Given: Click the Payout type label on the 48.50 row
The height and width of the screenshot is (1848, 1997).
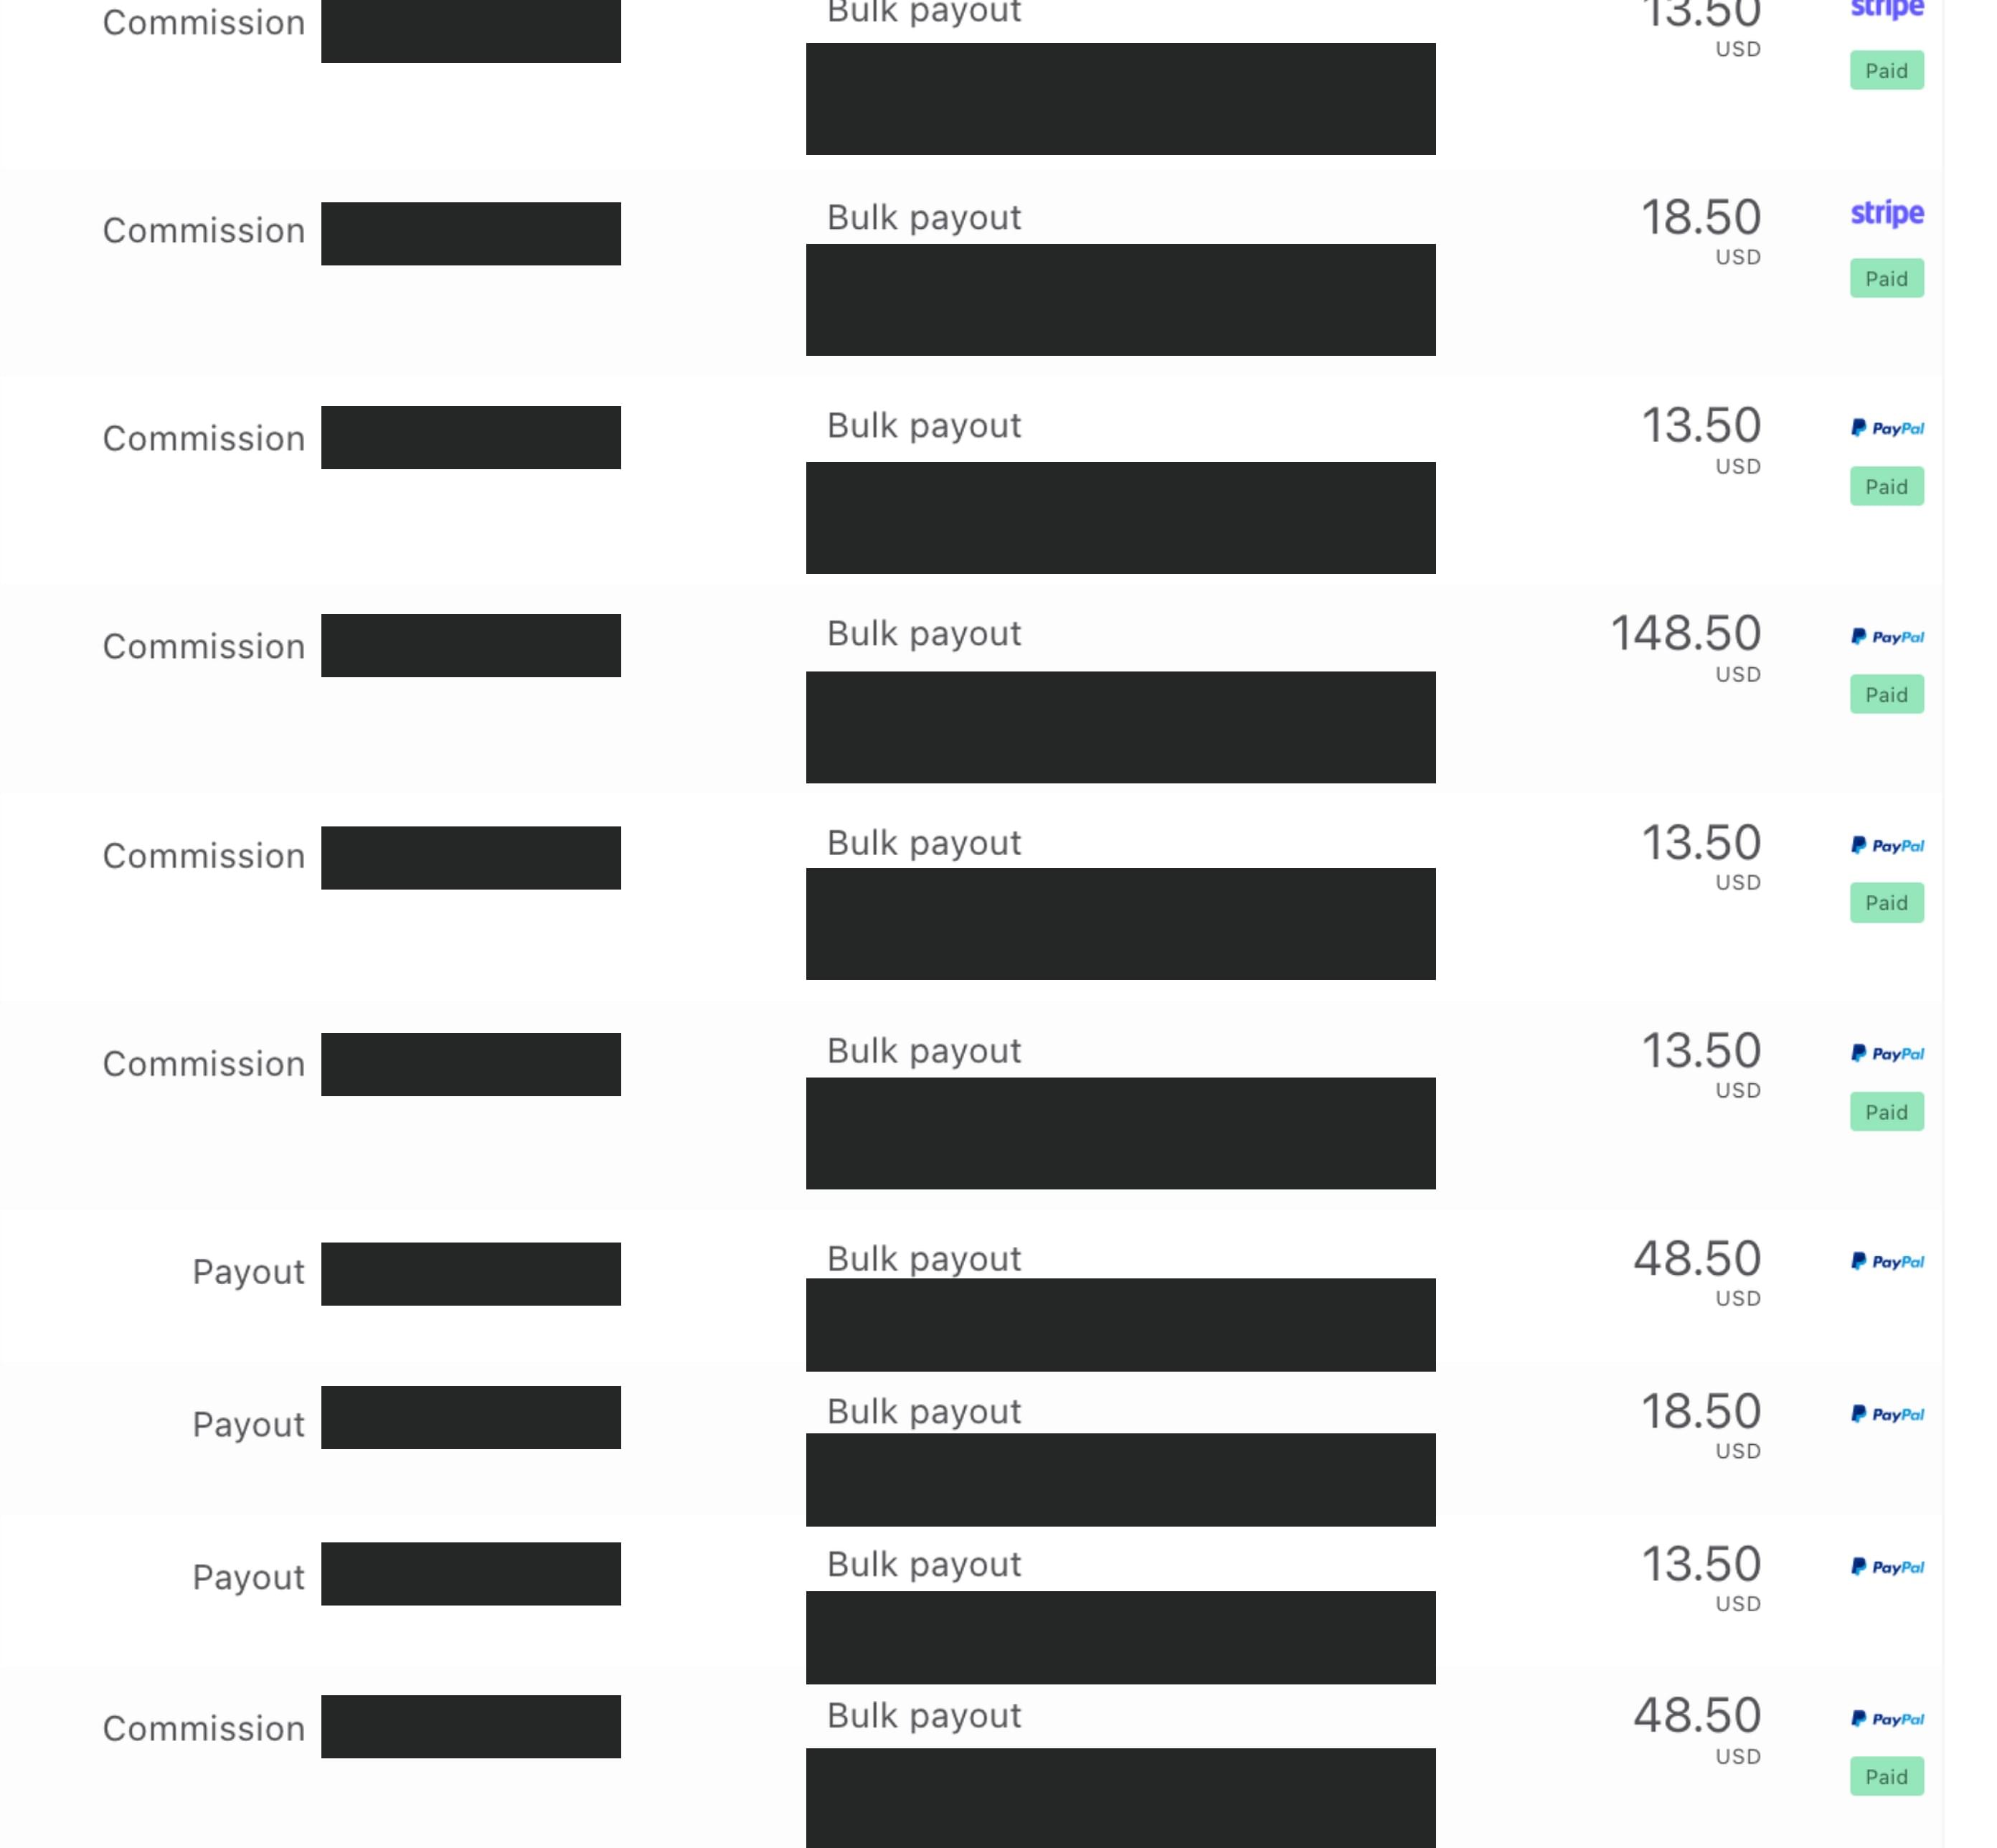Looking at the screenshot, I should tap(248, 1272).
